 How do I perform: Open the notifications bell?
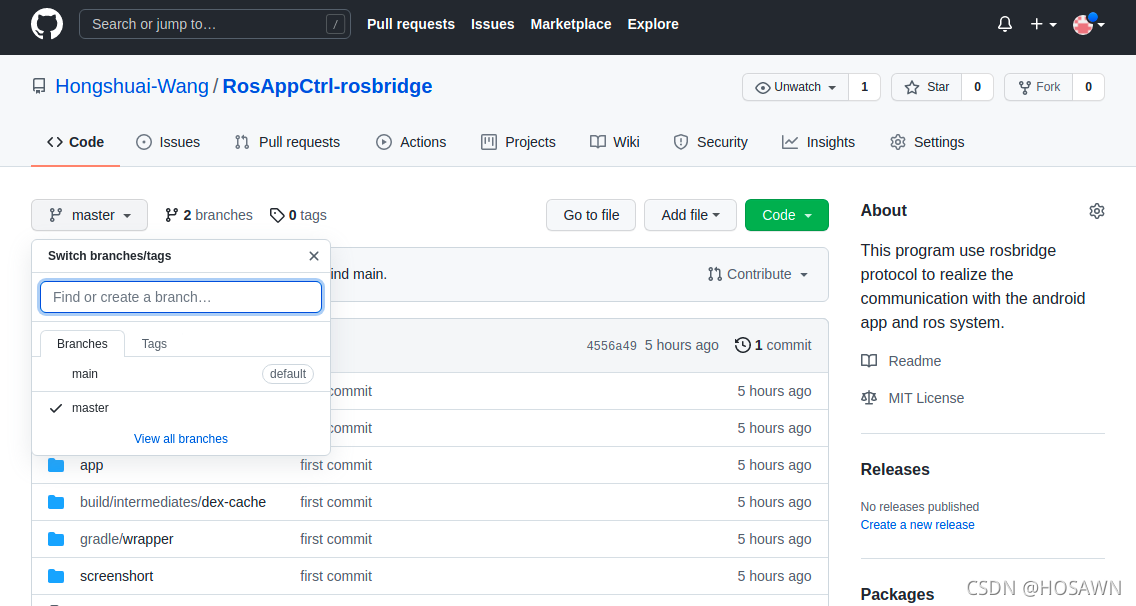tap(1005, 24)
